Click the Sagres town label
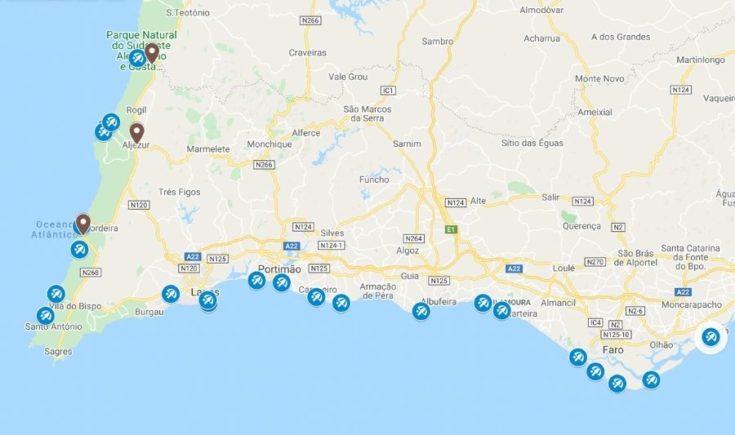 coord(59,351)
